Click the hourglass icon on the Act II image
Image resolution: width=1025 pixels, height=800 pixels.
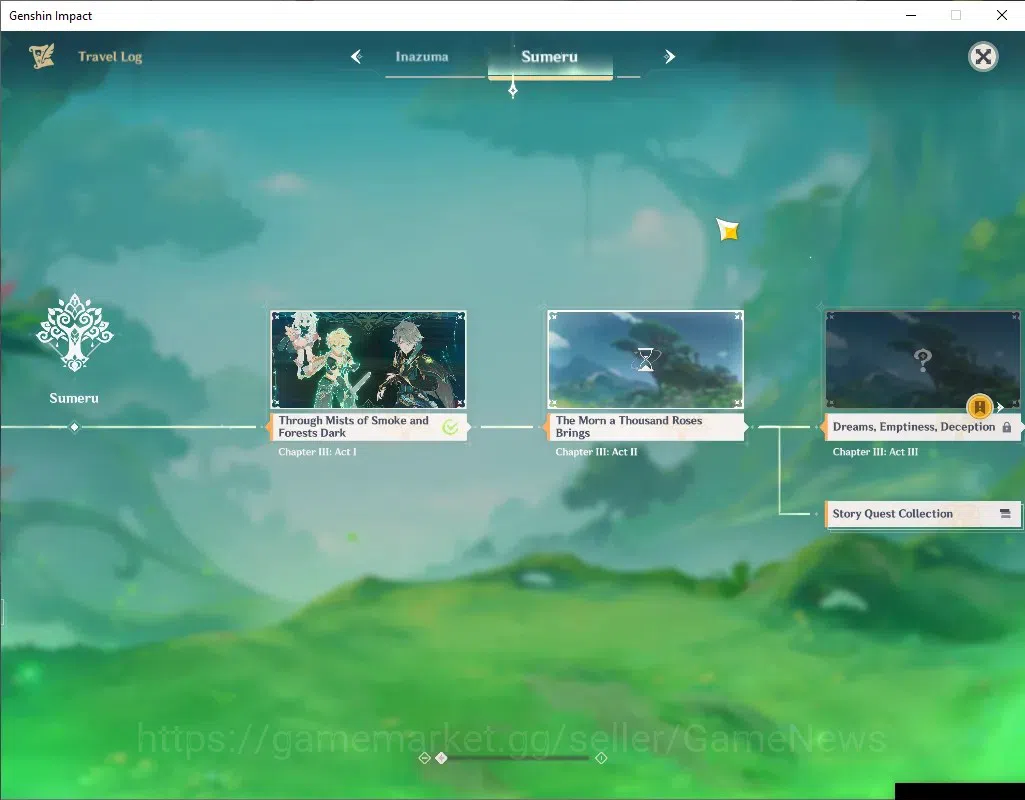(645, 359)
